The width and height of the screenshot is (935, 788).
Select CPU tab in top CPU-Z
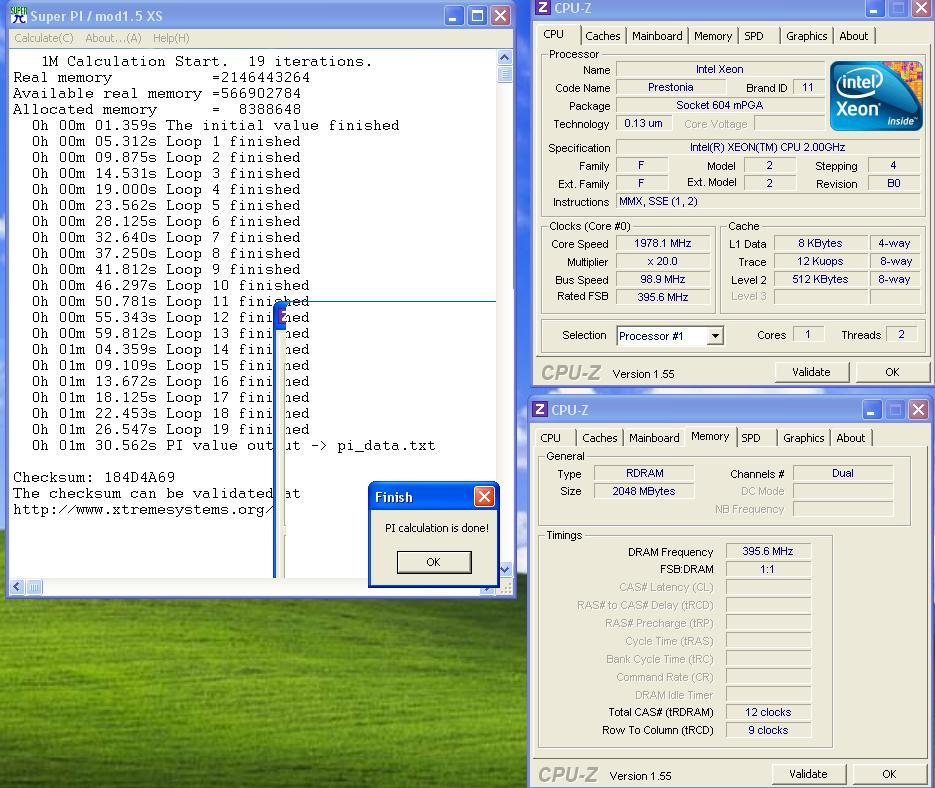pyautogui.click(x=553, y=34)
